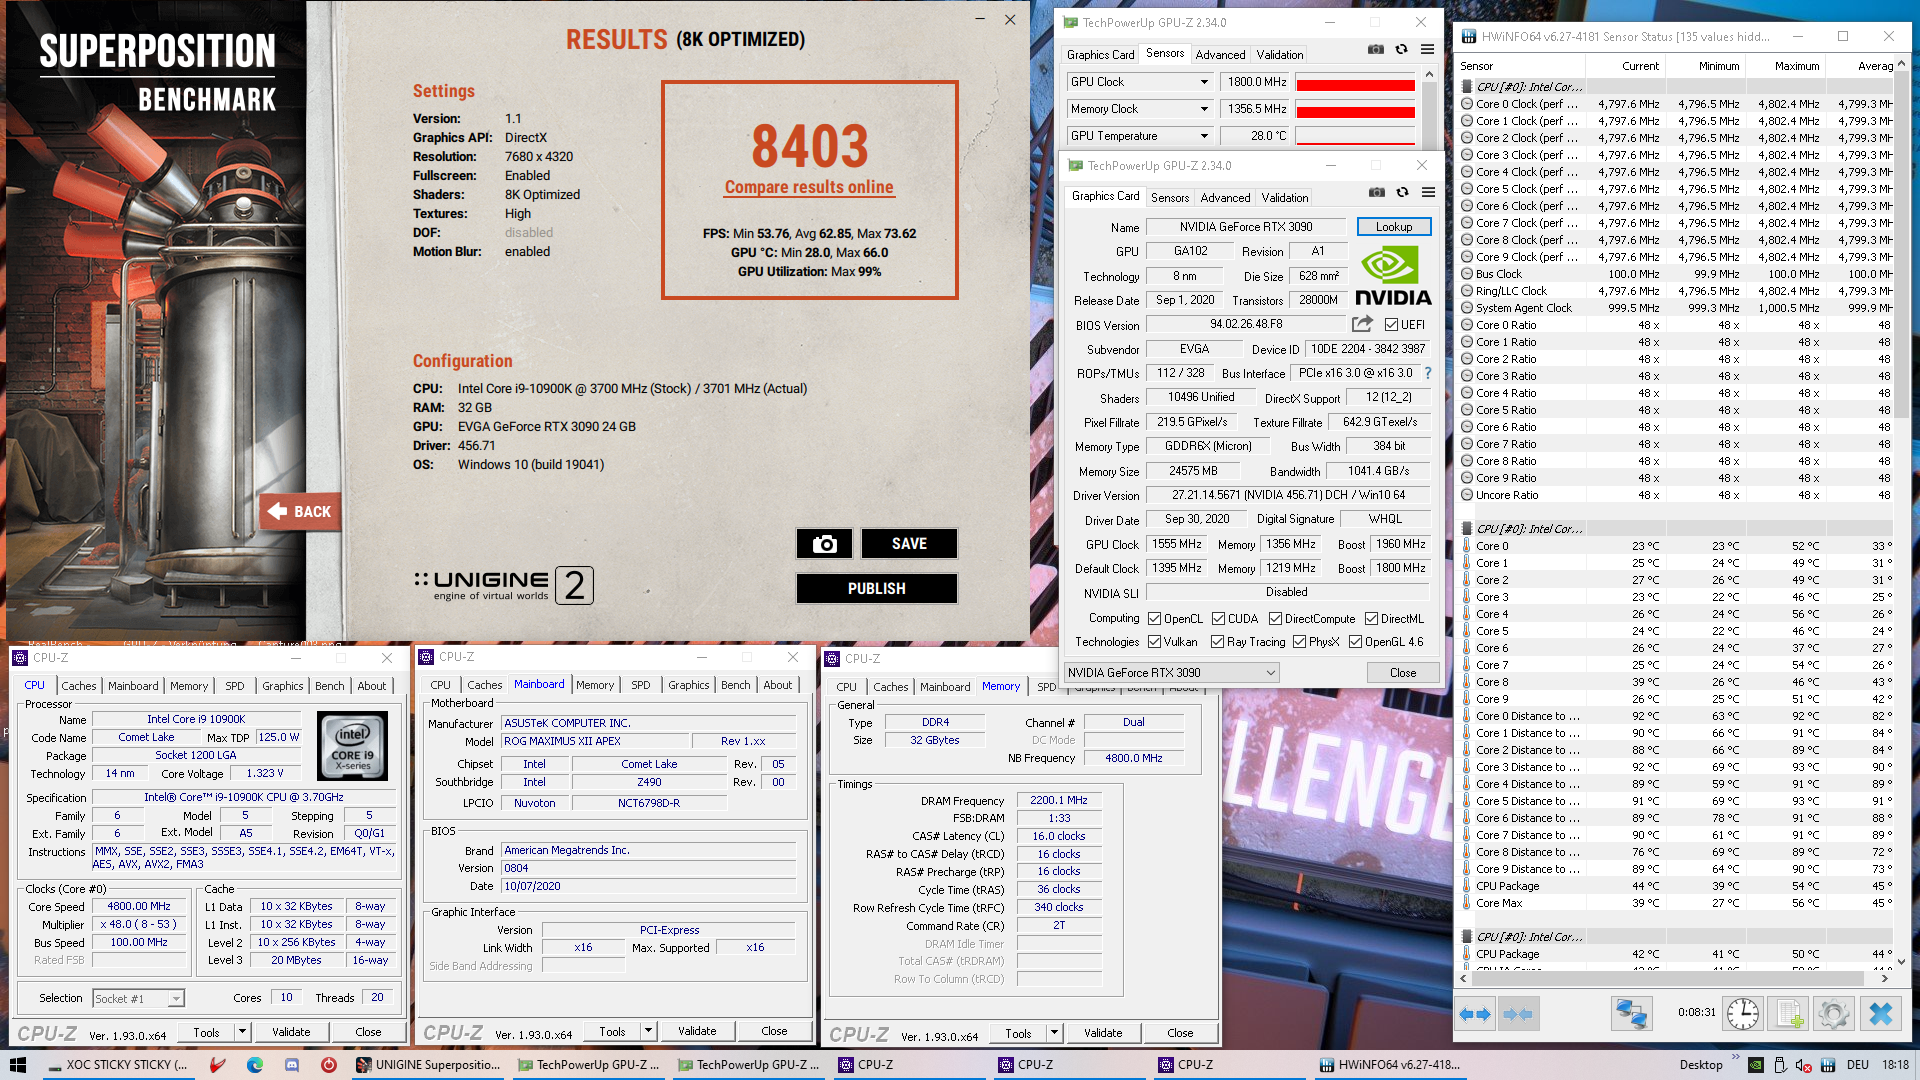Click the GPU Temperature sensor graph bar
This screenshot has width=1920, height=1080.
coord(1355,137)
